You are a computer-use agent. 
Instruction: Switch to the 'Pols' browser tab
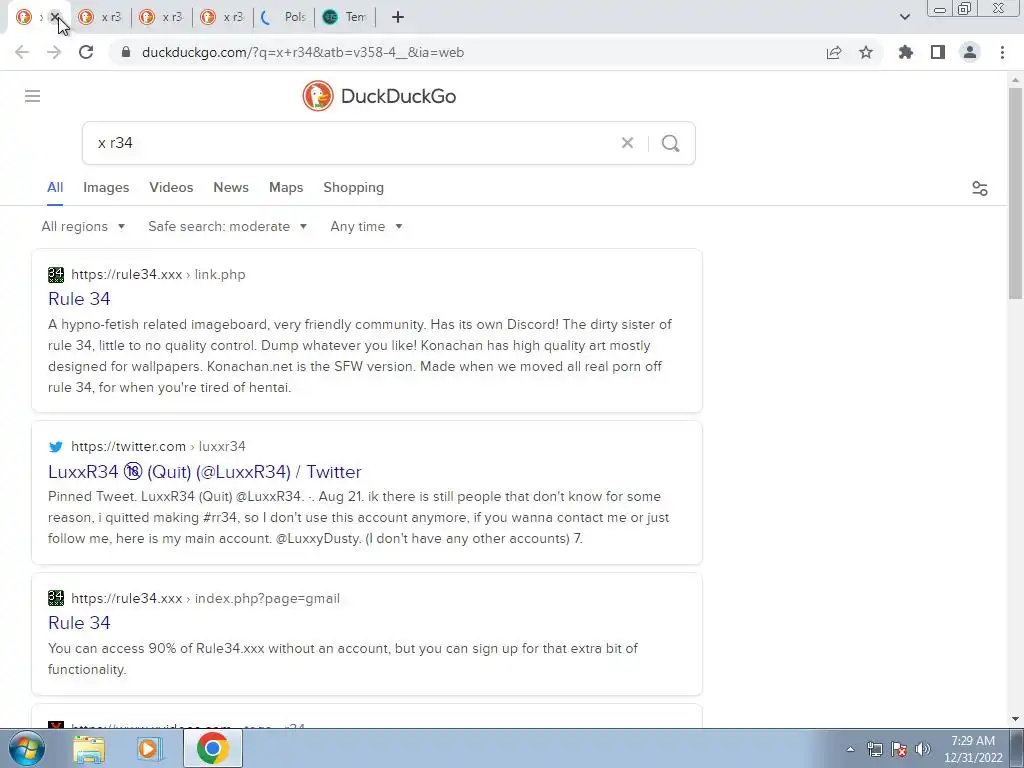point(283,17)
